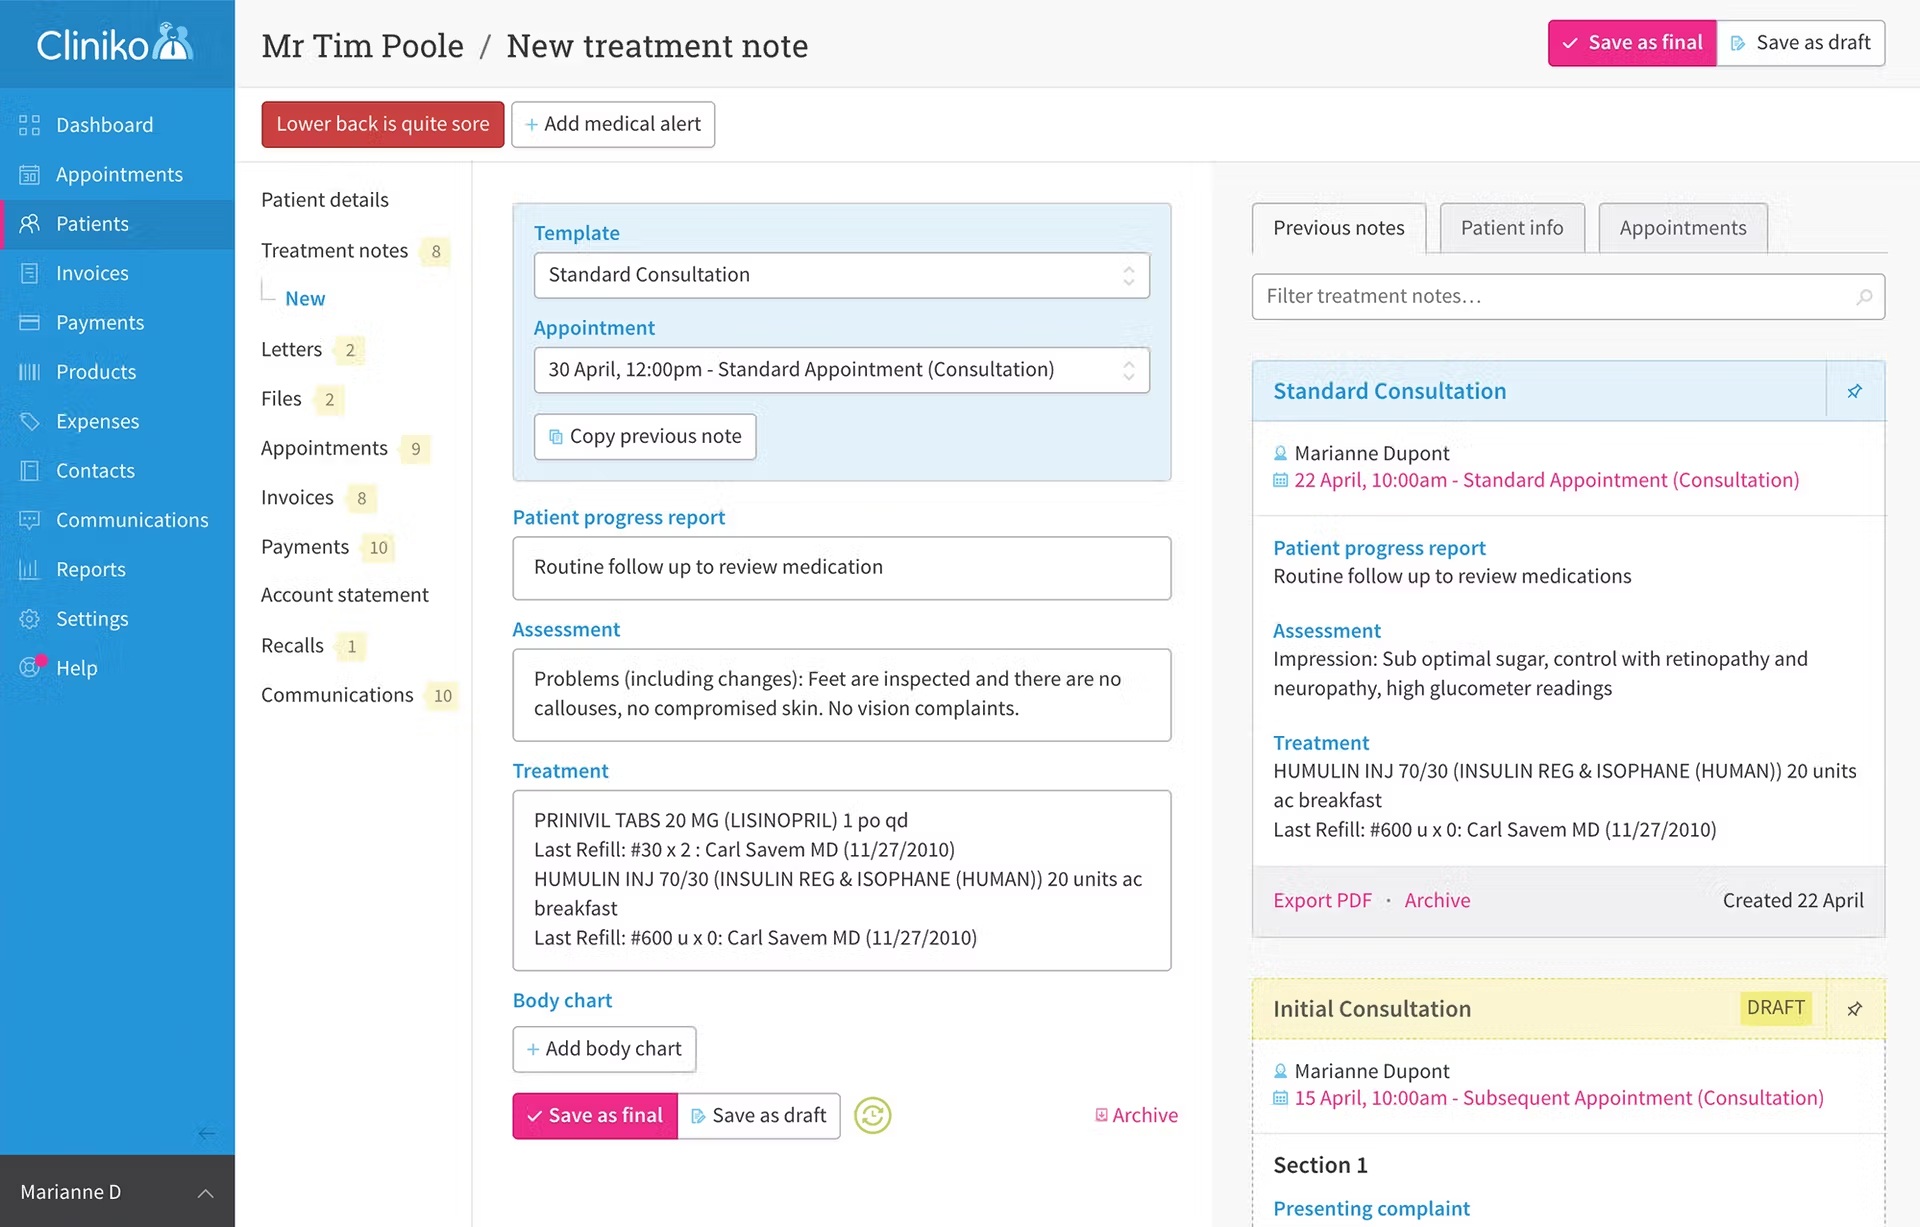Image resolution: width=1920 pixels, height=1227 pixels.
Task: Pin the Standard Consultation note
Action: (1855, 391)
